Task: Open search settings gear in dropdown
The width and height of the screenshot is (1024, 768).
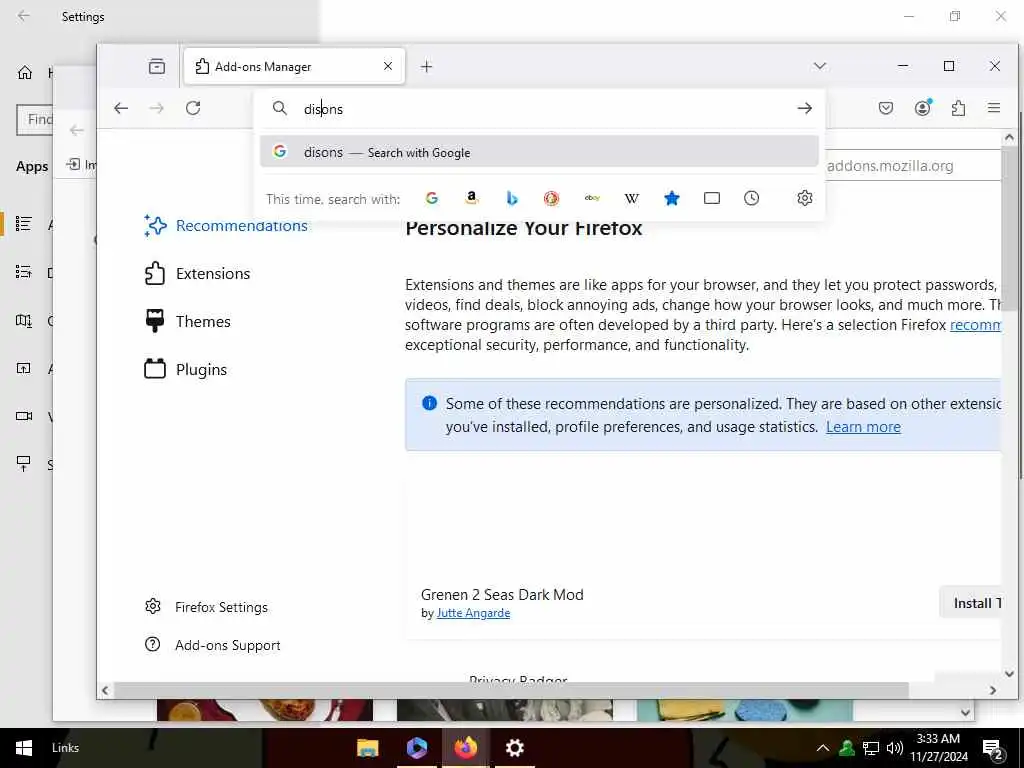Action: click(x=805, y=198)
